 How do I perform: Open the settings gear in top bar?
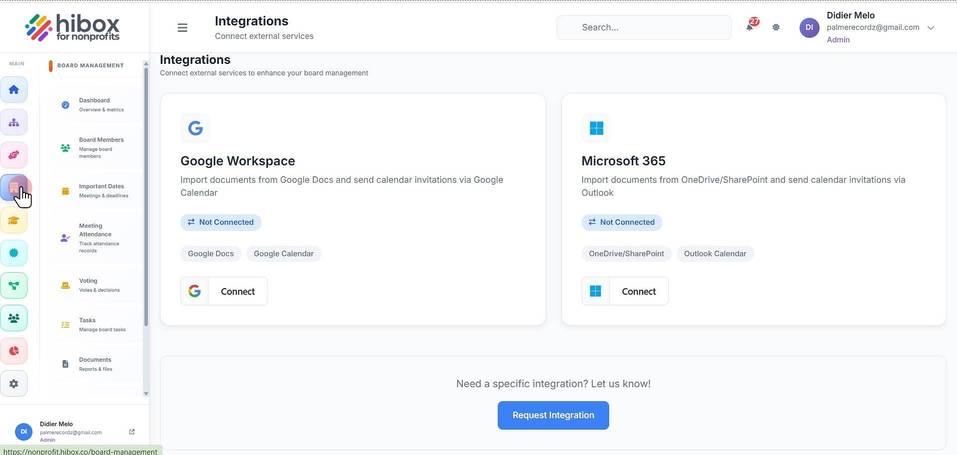[x=776, y=27]
